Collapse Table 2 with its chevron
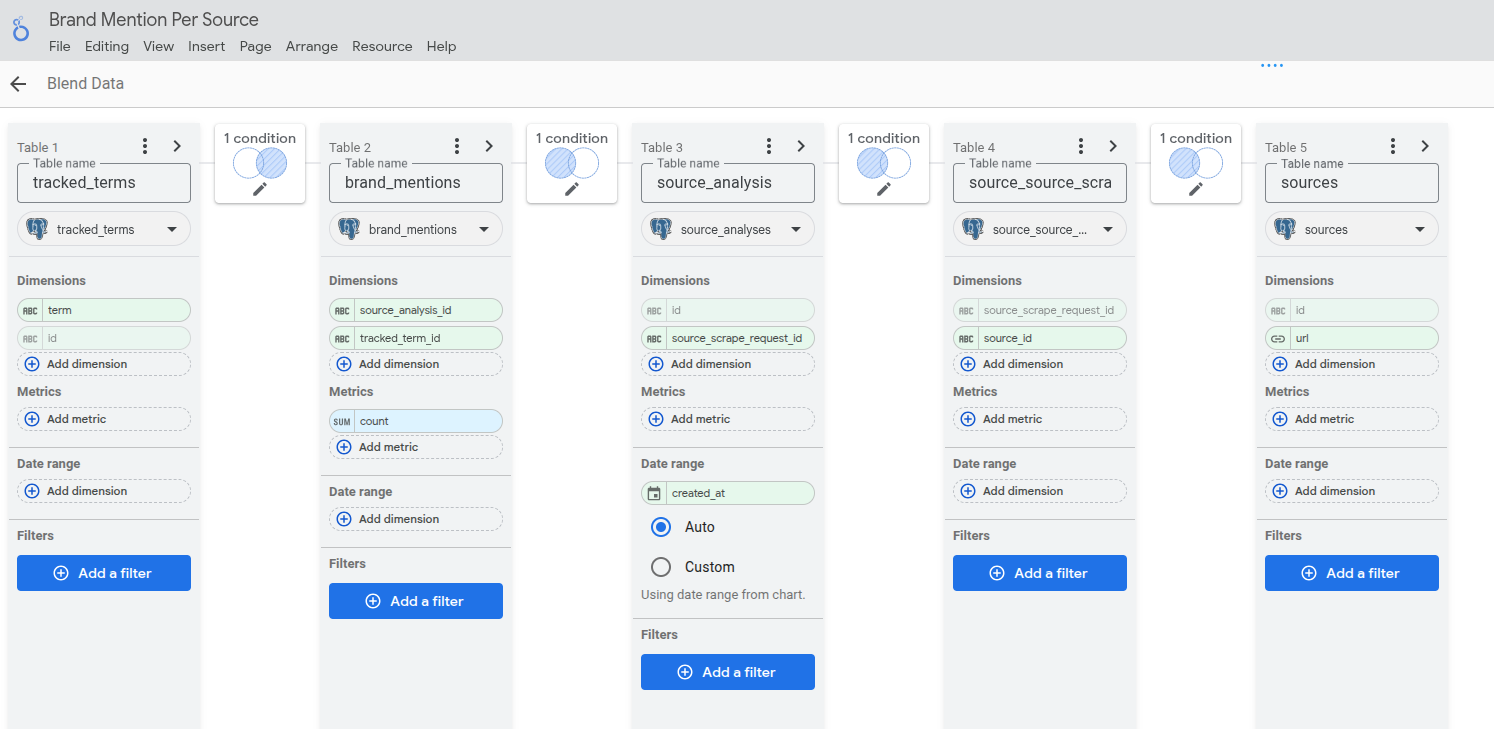This screenshot has width=1494, height=729. (489, 146)
